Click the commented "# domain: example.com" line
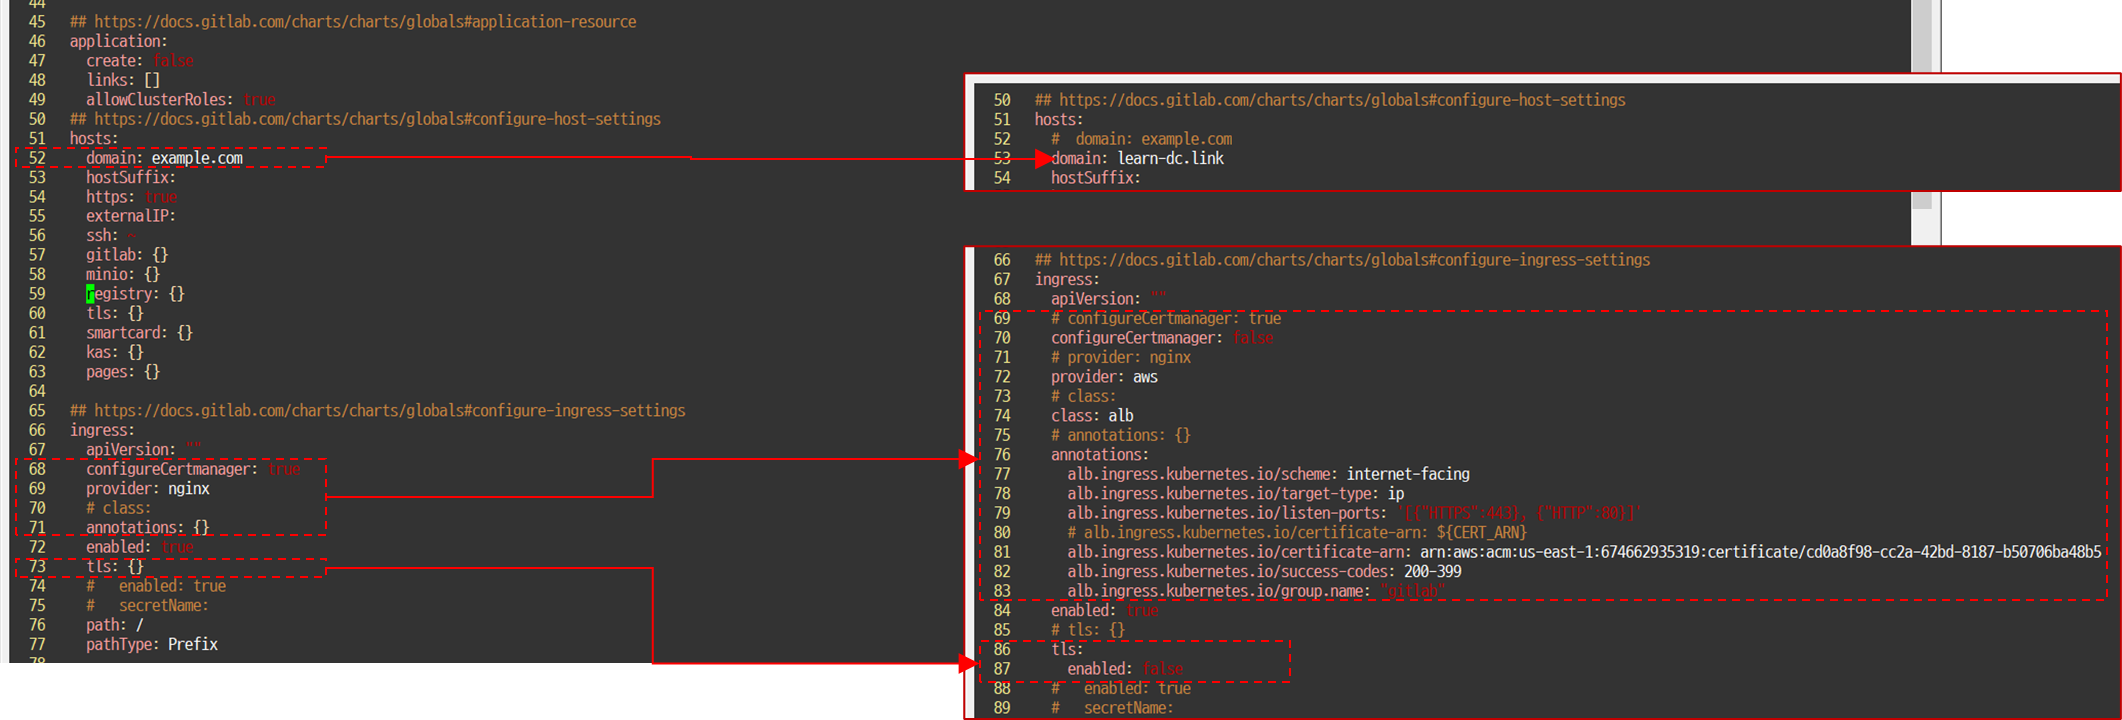 pos(1141,139)
